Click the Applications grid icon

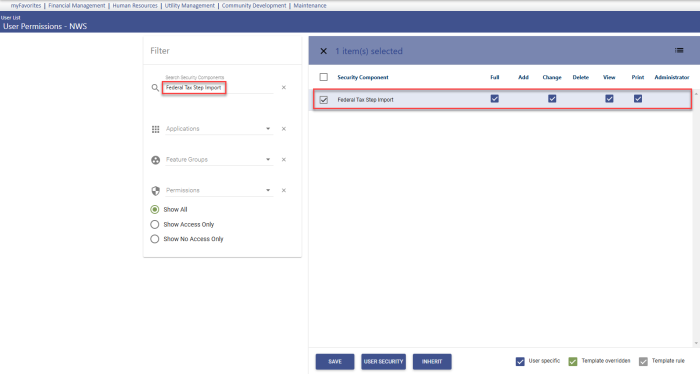click(x=155, y=129)
